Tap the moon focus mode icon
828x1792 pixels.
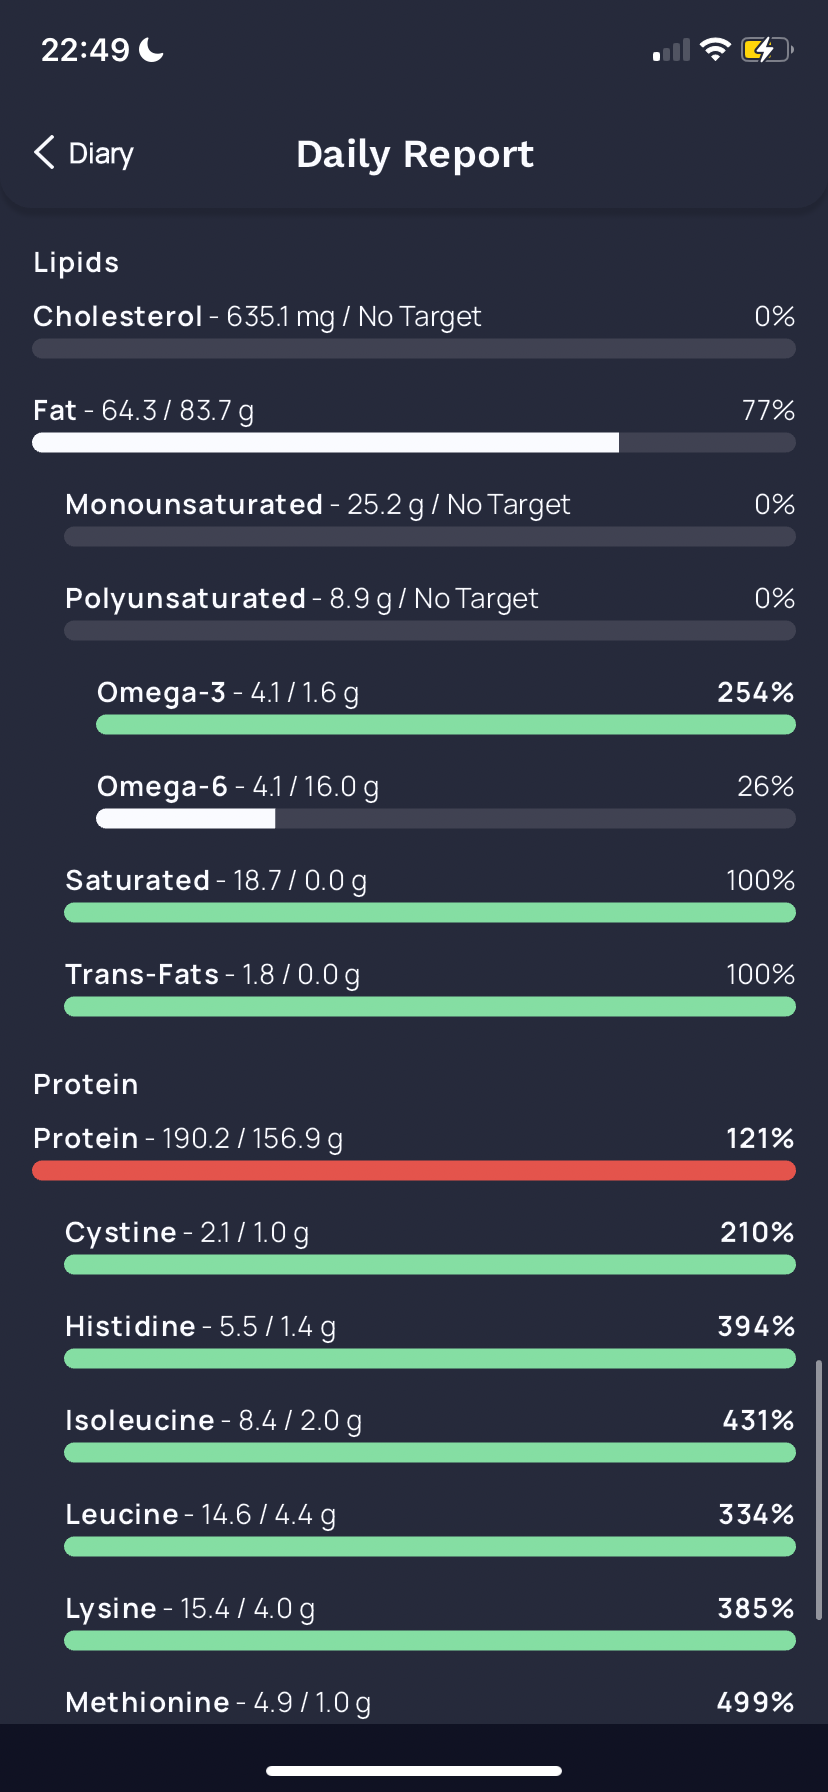(x=151, y=49)
